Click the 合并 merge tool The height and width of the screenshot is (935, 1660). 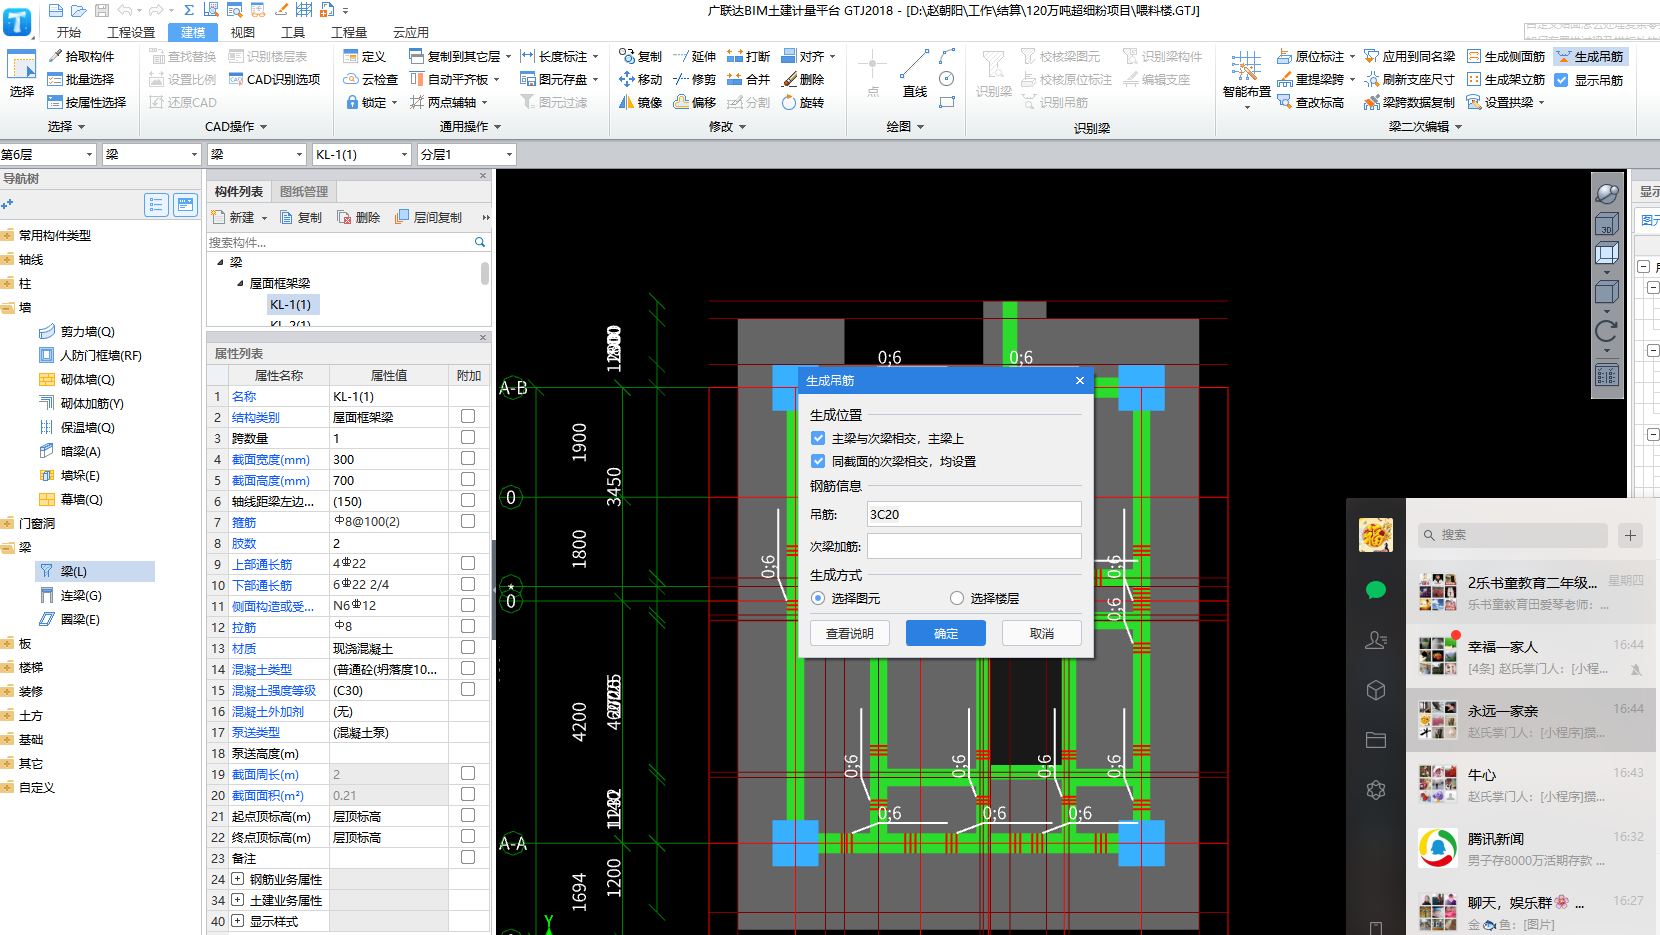point(748,80)
